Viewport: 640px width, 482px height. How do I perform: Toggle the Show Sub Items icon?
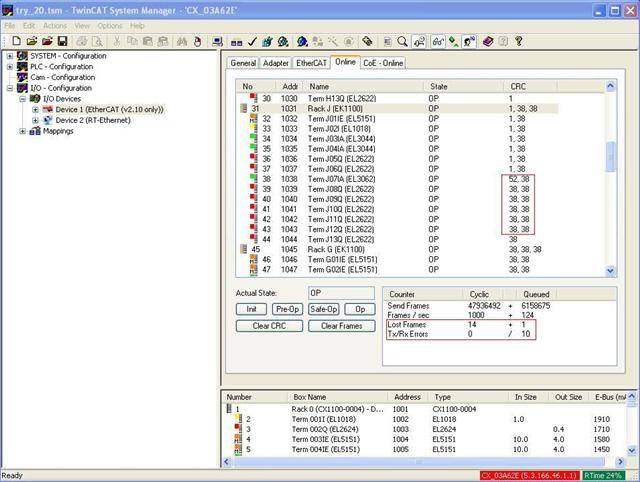[x=419, y=41]
